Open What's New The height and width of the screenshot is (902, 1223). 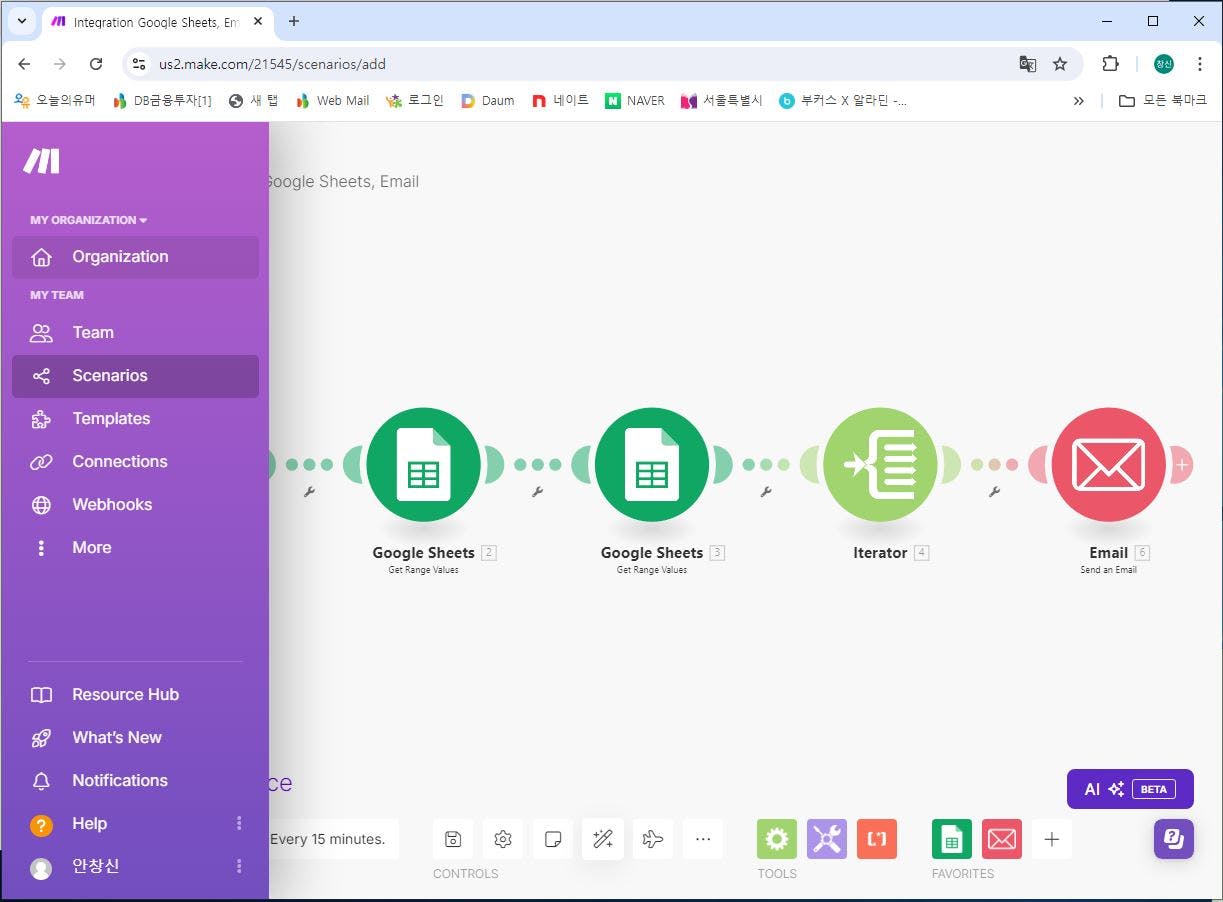pyautogui.click(x=135, y=738)
